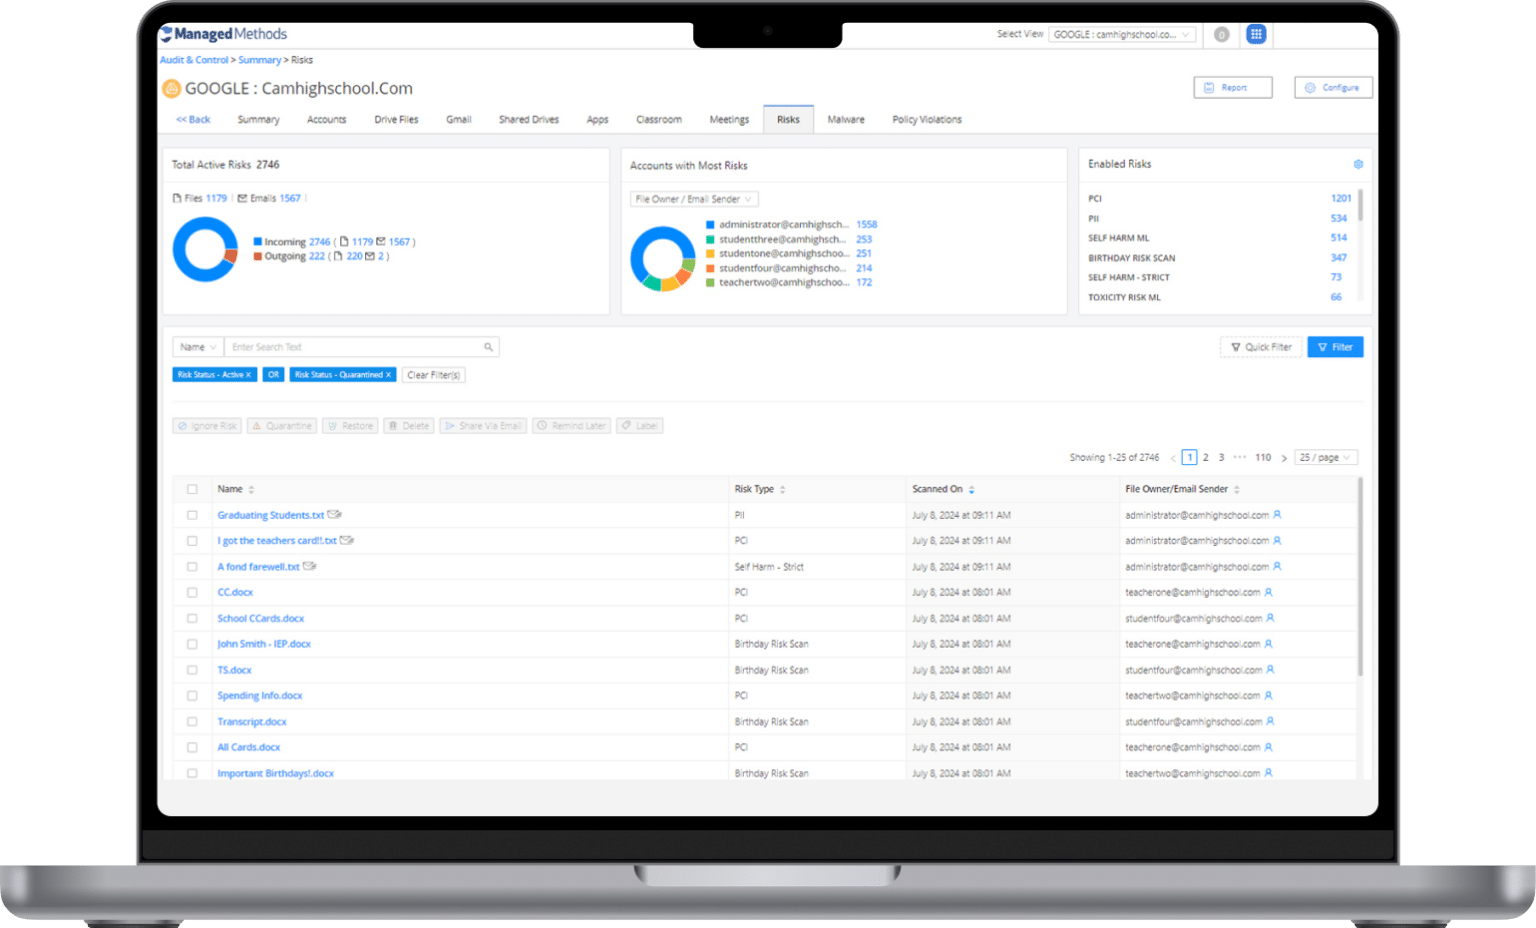Switch to the Accounts tab

click(326, 119)
